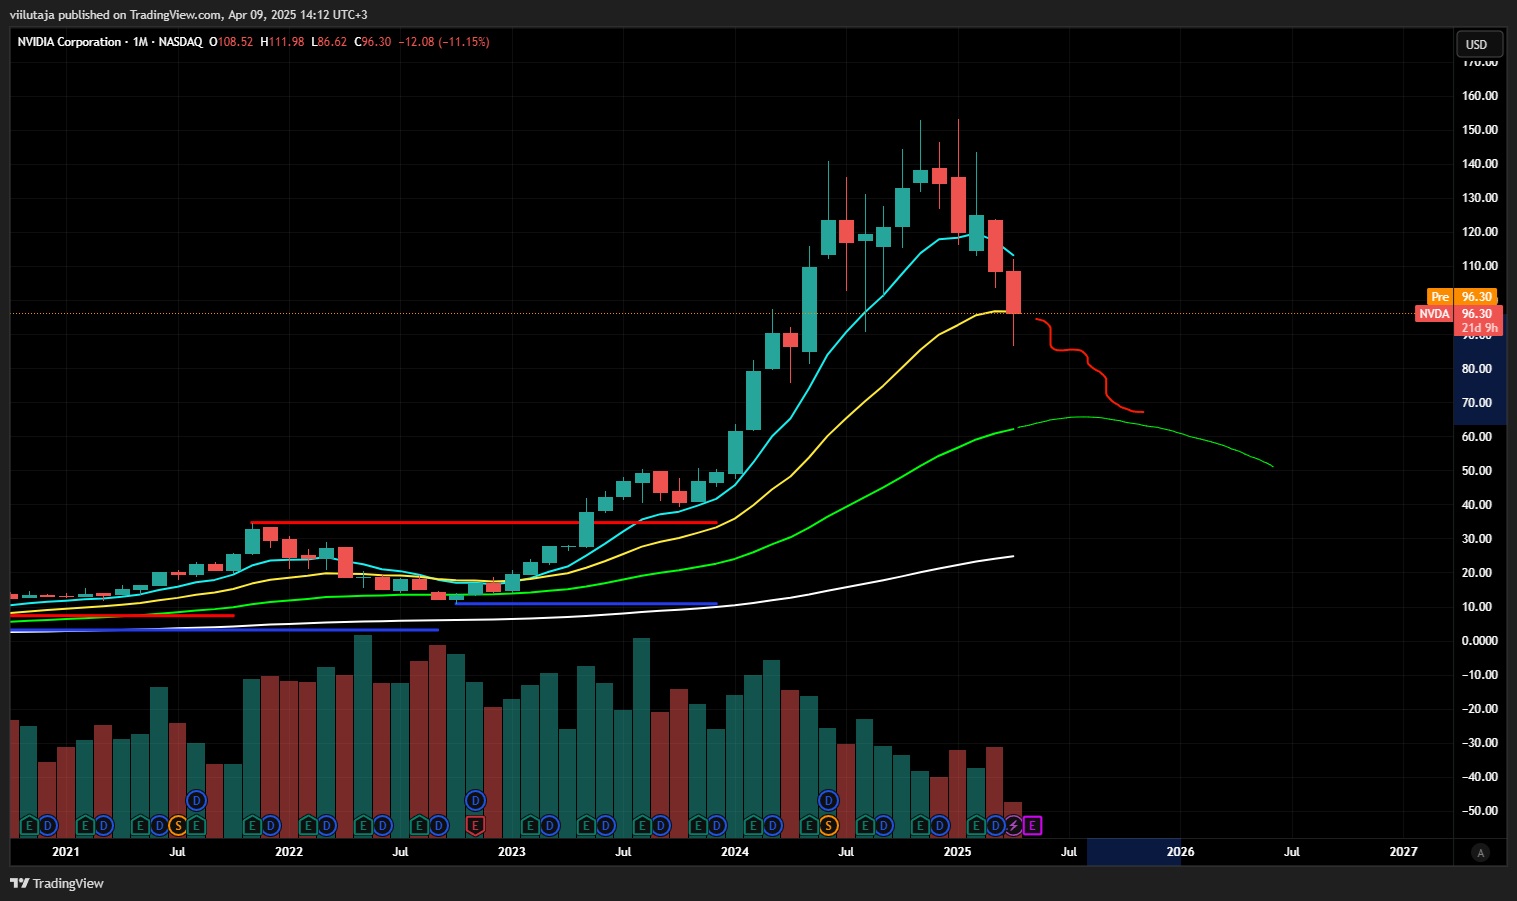1517x901 pixels.
Task: Click the NASDAQ exchange label in legend
Action: (180, 42)
